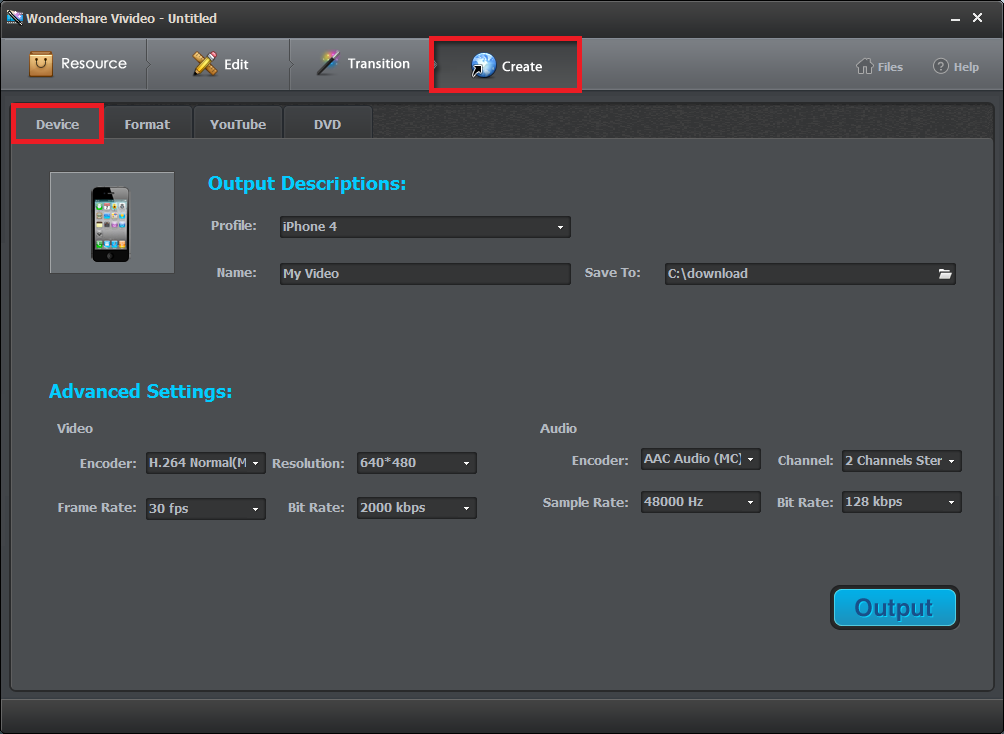Screen dimensions: 1004x734
Task: Click the Audio section label
Action: pyautogui.click(x=558, y=428)
